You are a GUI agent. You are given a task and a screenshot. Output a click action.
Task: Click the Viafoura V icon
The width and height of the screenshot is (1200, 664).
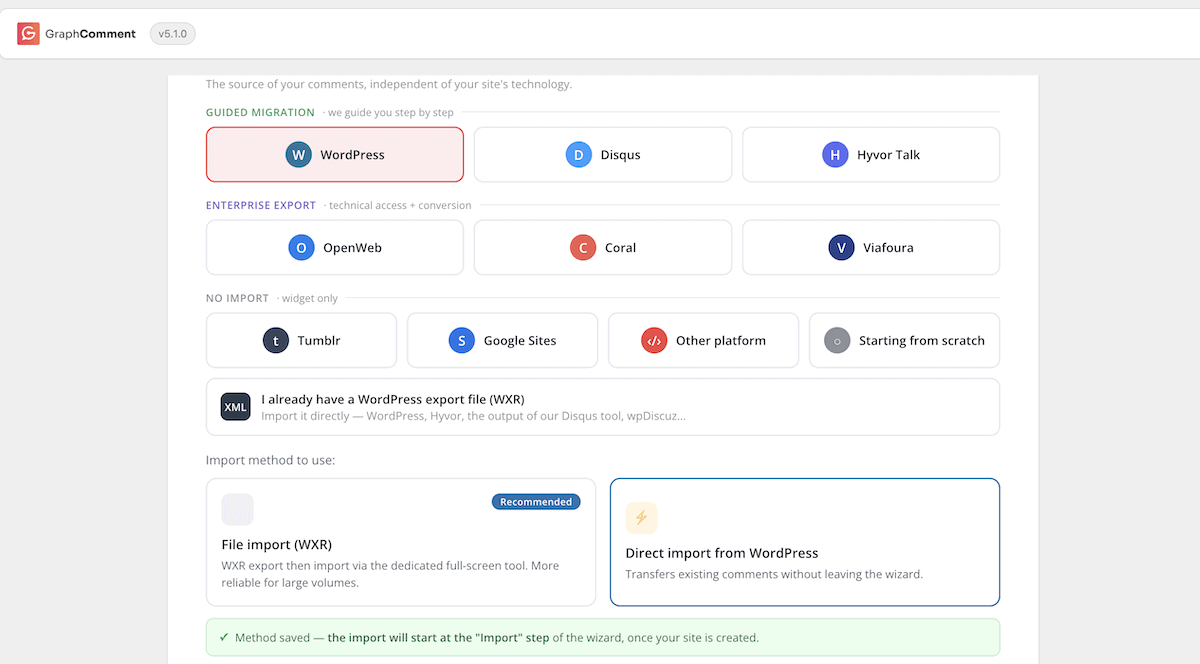click(x=841, y=247)
